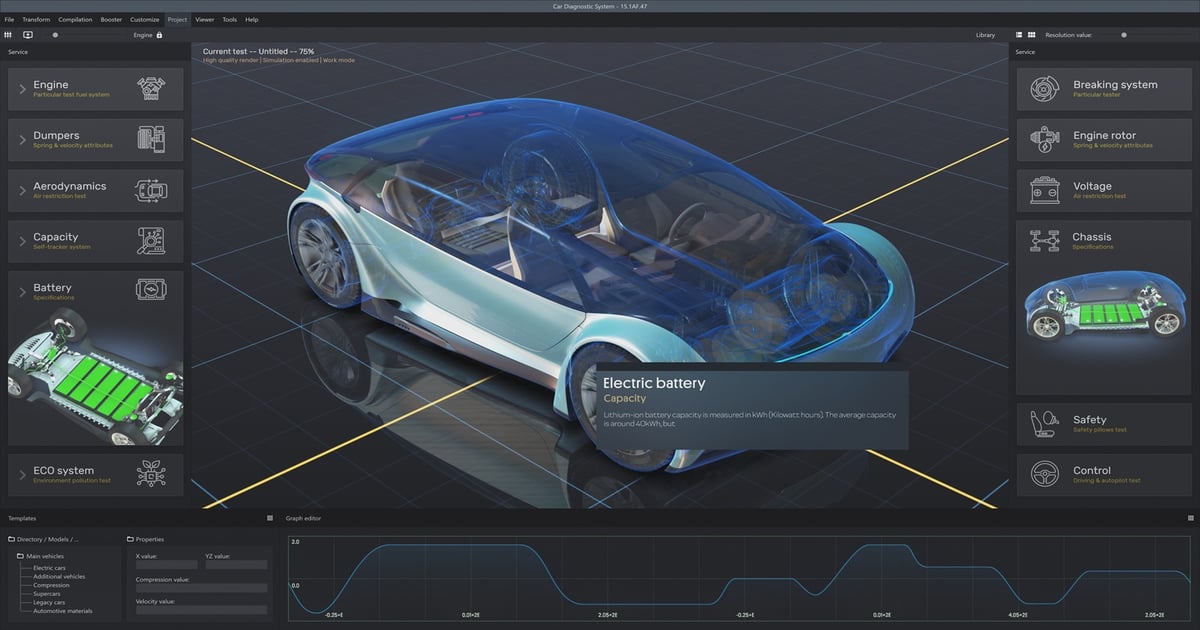
Task: Click the Compression value input field
Action: click(201, 588)
